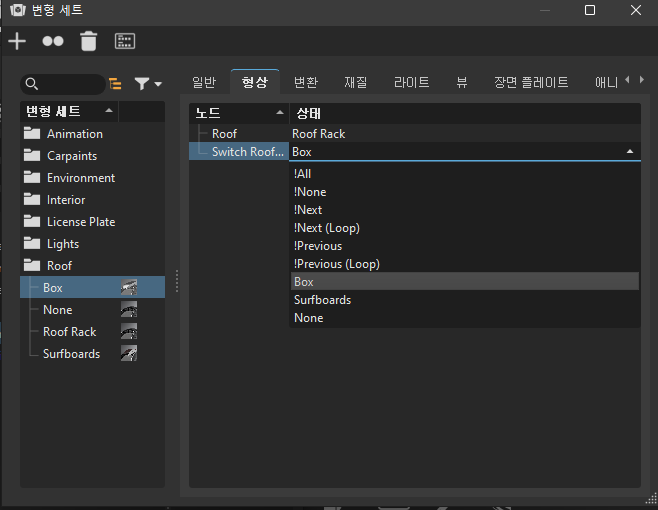Choose highlighted Box option in dropdown list
The image size is (658, 510).
pyautogui.click(x=465, y=282)
